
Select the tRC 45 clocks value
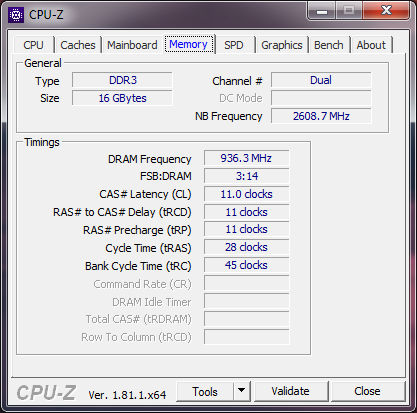(x=246, y=266)
